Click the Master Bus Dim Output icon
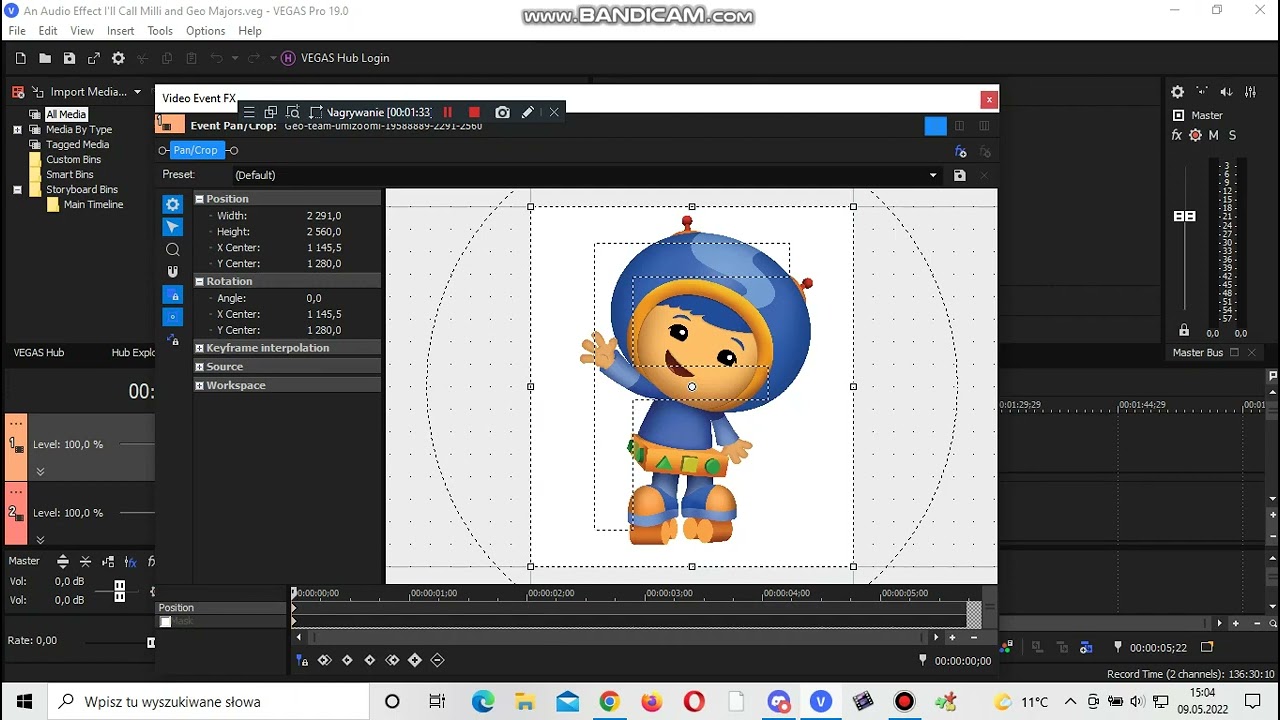1280x720 pixels. pyautogui.click(x=1227, y=92)
